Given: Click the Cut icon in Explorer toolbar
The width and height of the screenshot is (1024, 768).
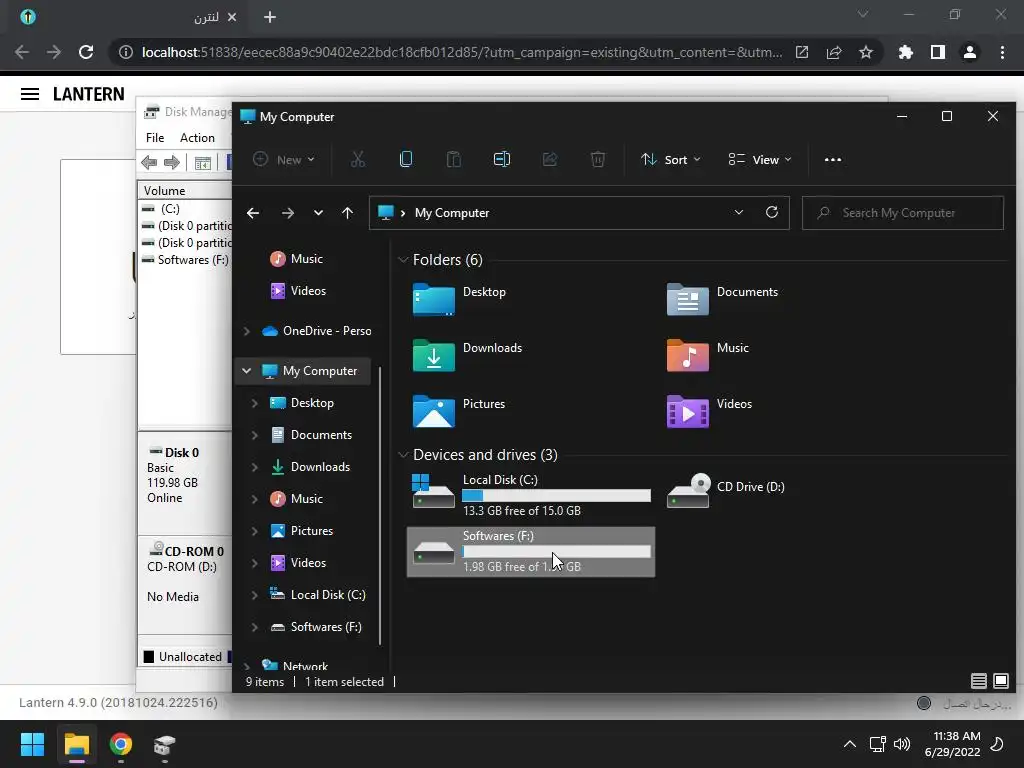Looking at the screenshot, I should [x=358, y=159].
